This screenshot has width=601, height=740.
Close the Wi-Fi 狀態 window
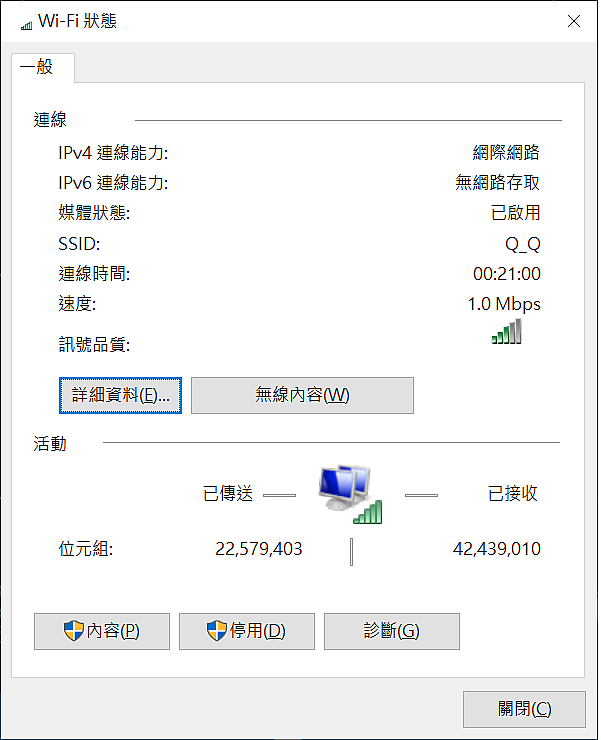coord(574,21)
